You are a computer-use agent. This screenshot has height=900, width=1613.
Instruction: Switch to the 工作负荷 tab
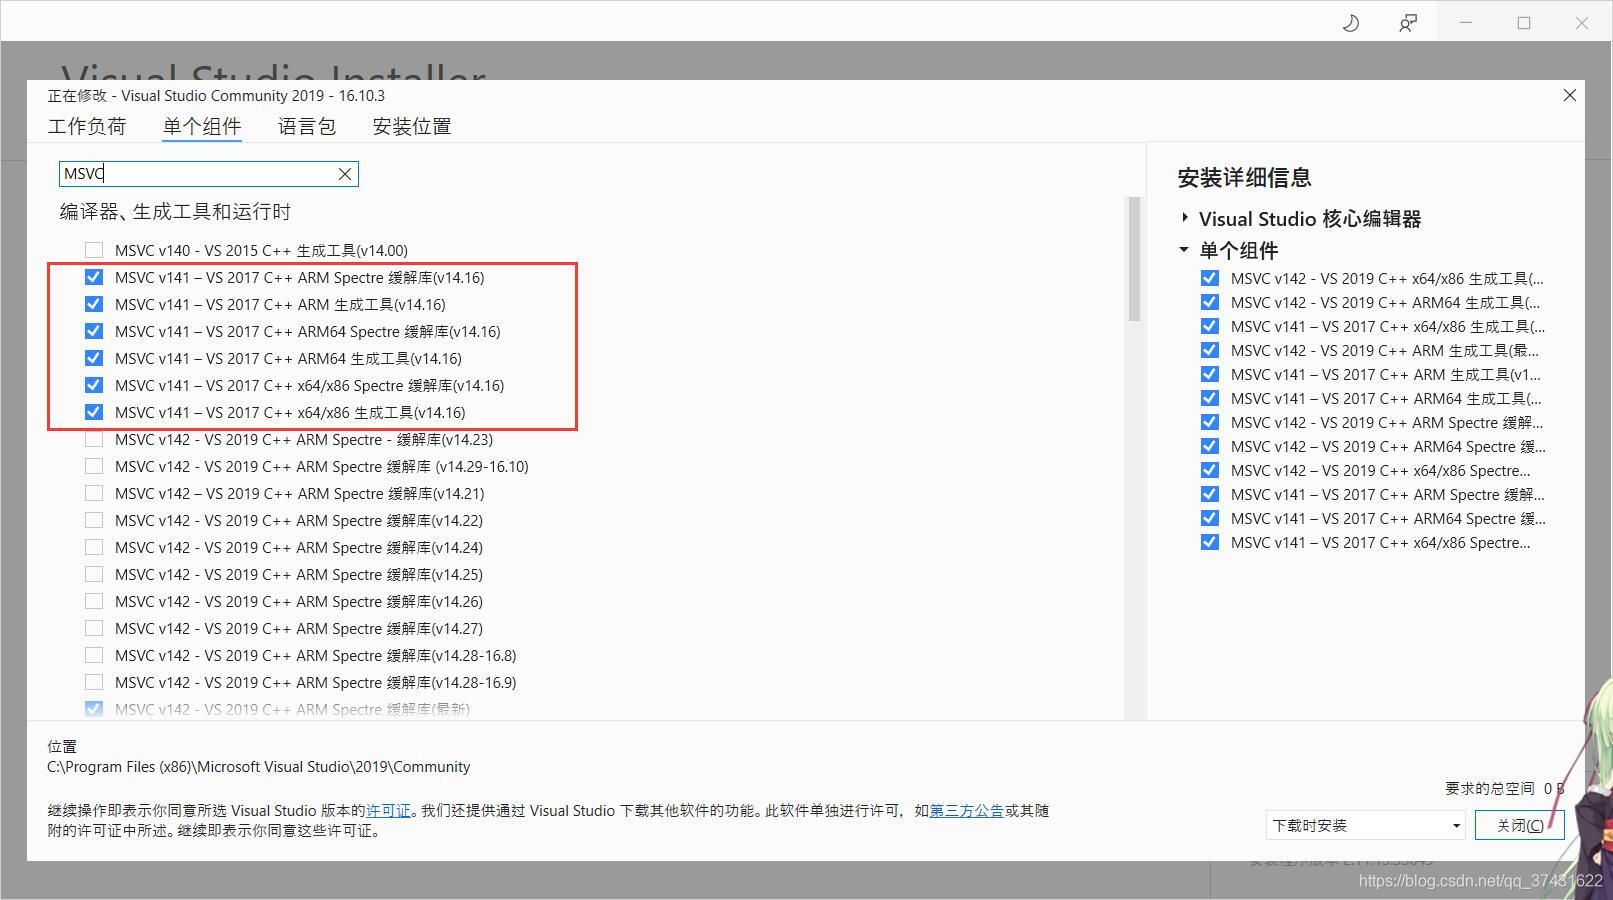[x=87, y=126]
